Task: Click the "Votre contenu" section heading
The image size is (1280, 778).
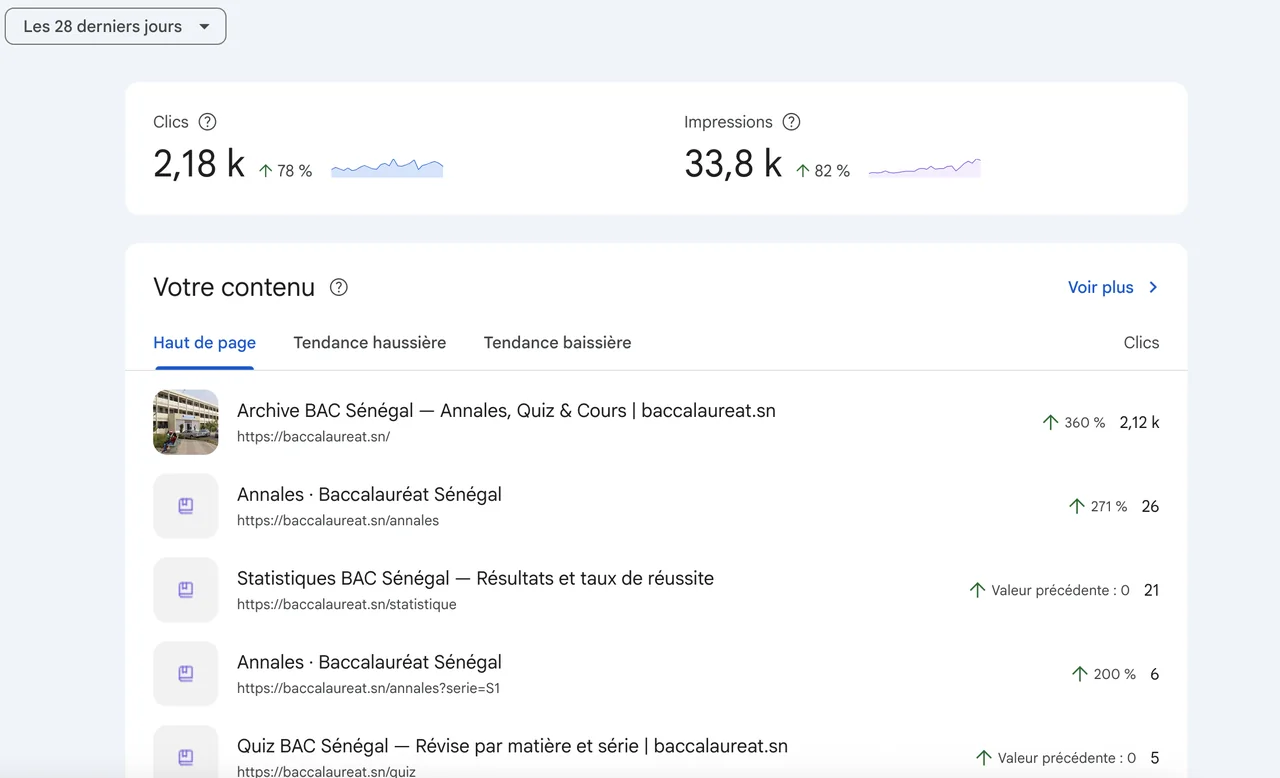Action: [x=234, y=288]
